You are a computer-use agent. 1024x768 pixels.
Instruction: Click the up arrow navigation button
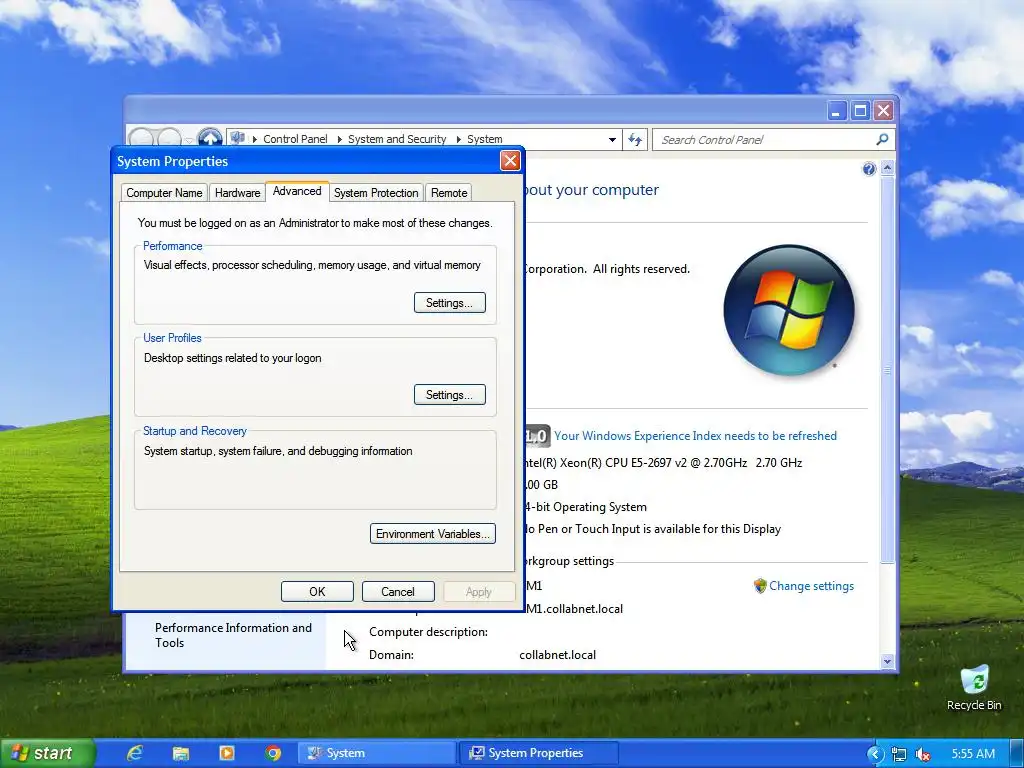(x=210, y=138)
